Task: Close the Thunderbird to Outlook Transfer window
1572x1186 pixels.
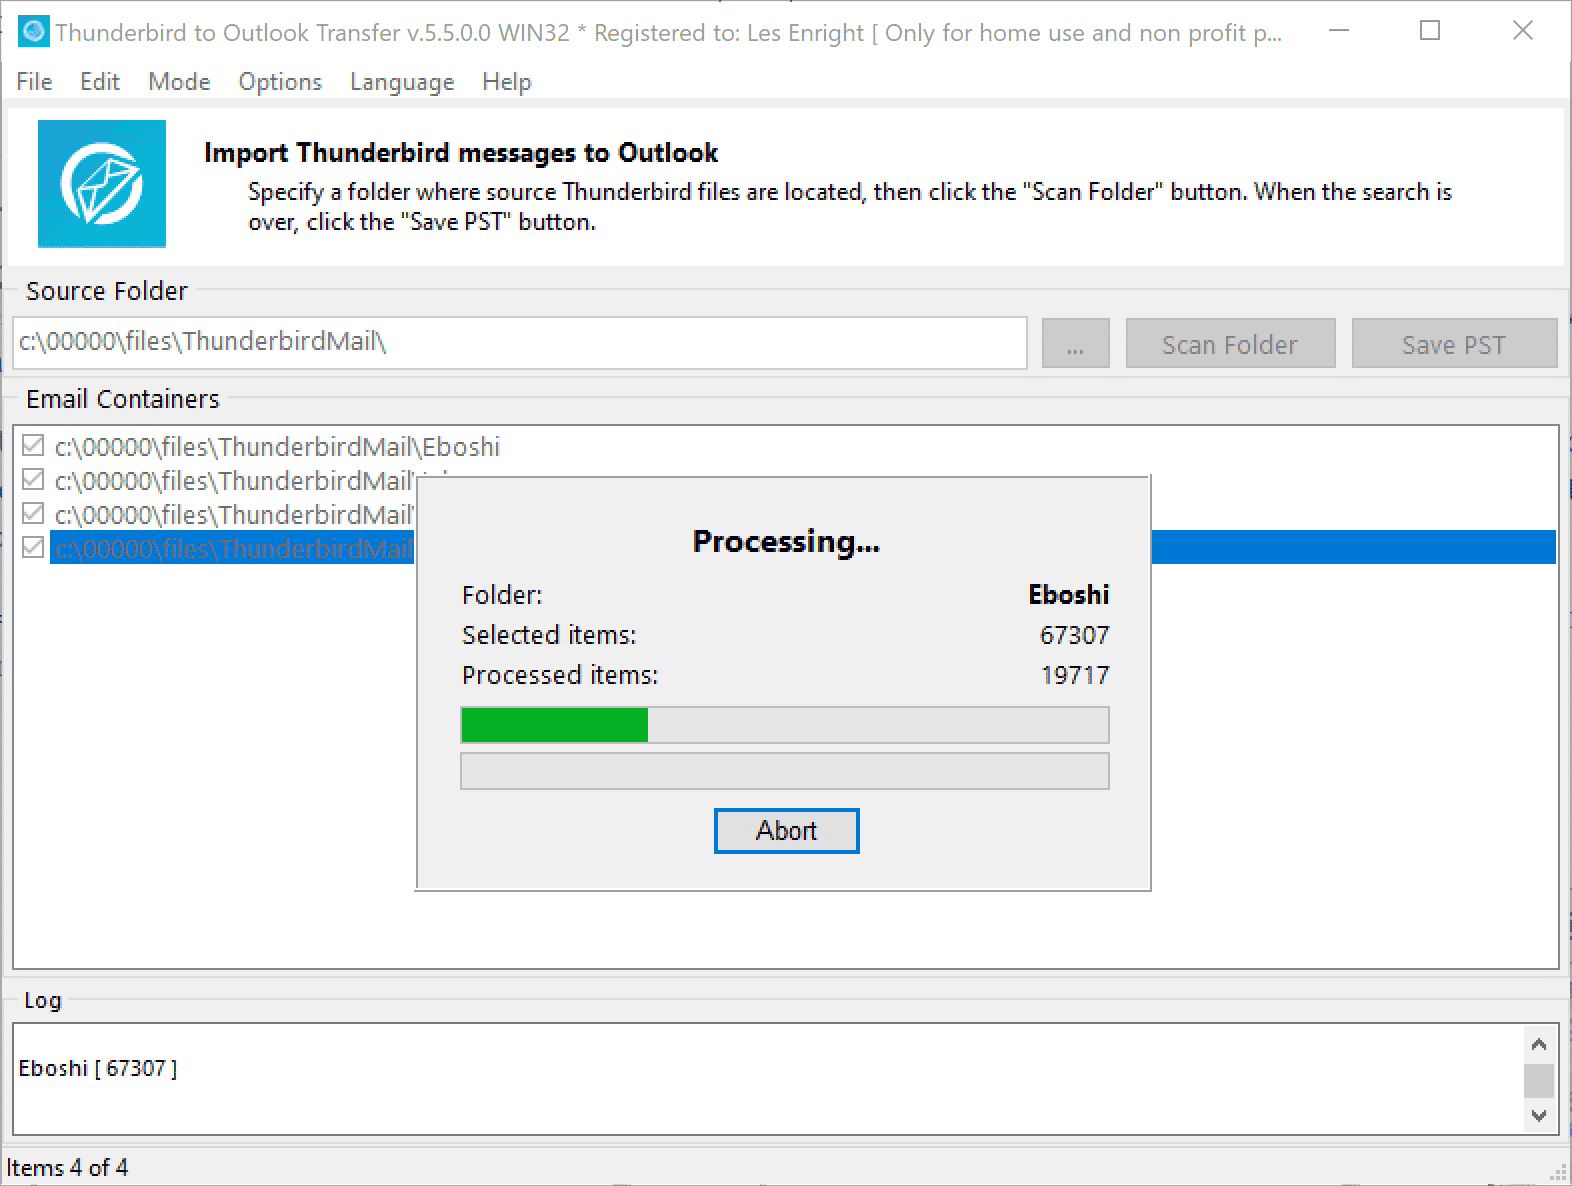Action: (1523, 31)
